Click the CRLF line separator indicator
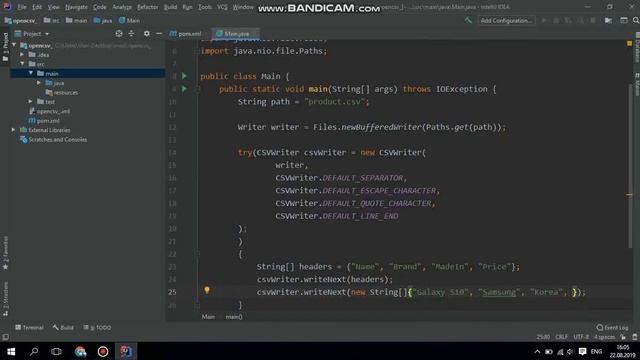This screenshot has height=360, width=640. [x=561, y=337]
